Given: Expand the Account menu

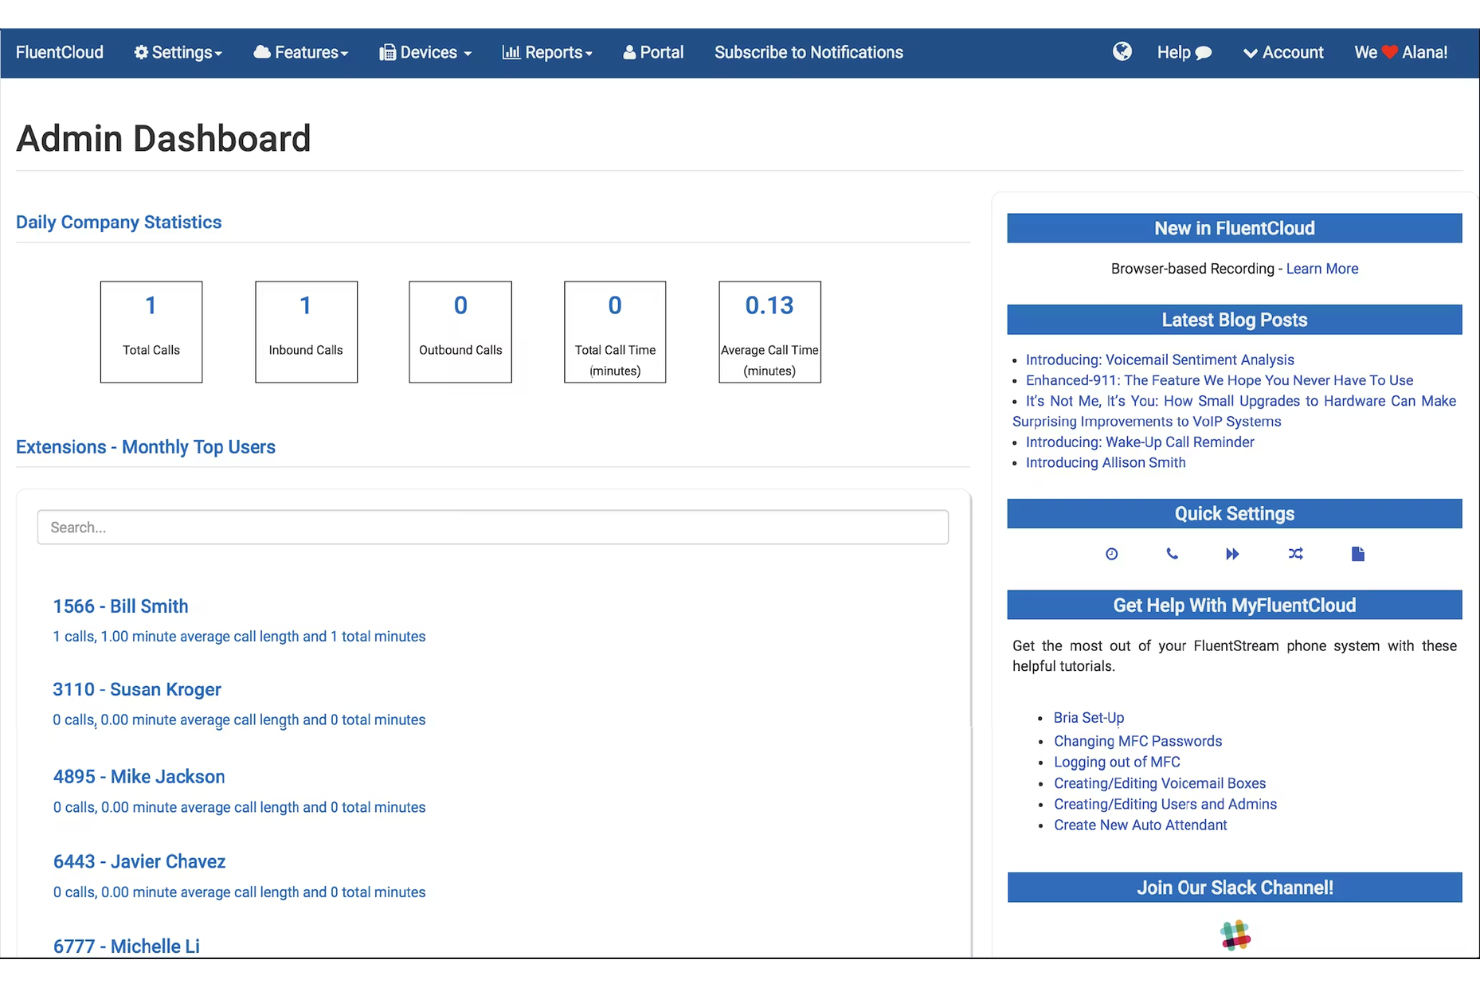Looking at the screenshot, I should point(1283,52).
